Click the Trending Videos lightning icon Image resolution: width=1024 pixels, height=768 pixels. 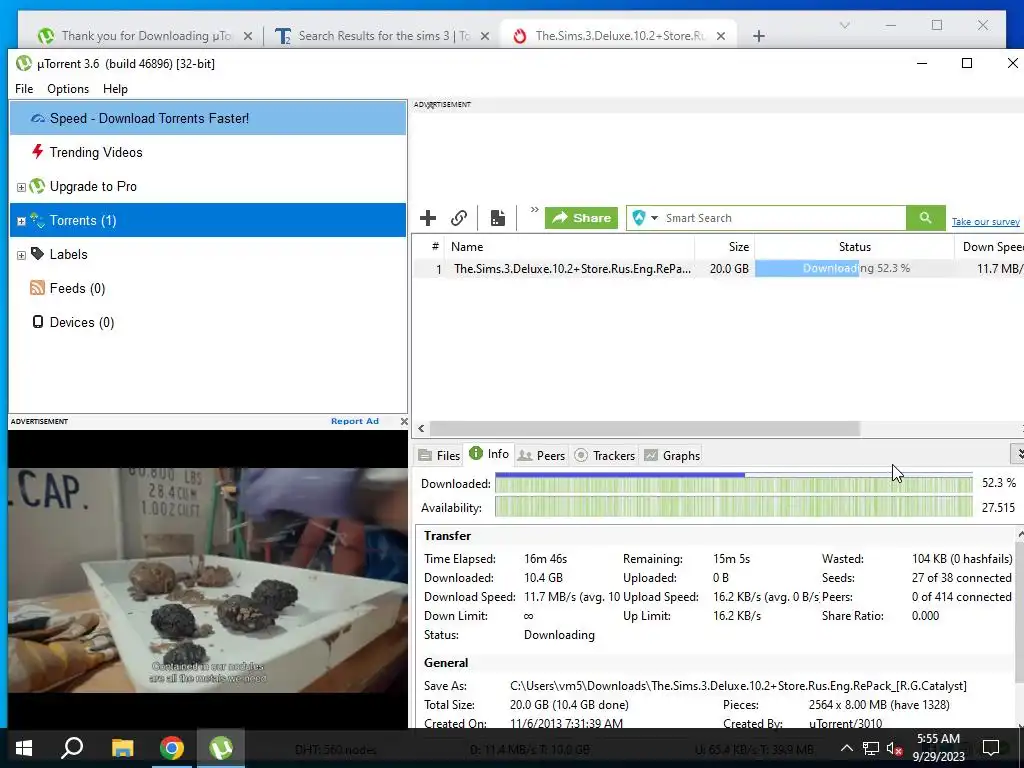click(38, 152)
